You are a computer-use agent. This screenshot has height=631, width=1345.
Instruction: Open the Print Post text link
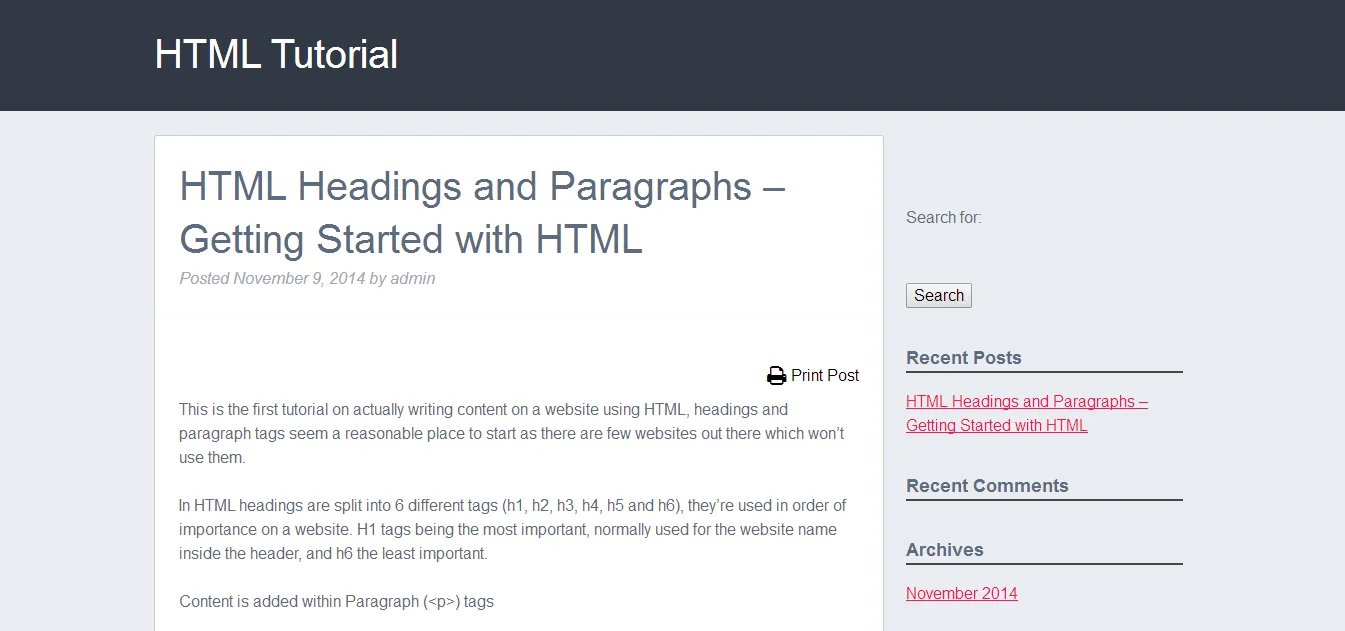(825, 376)
